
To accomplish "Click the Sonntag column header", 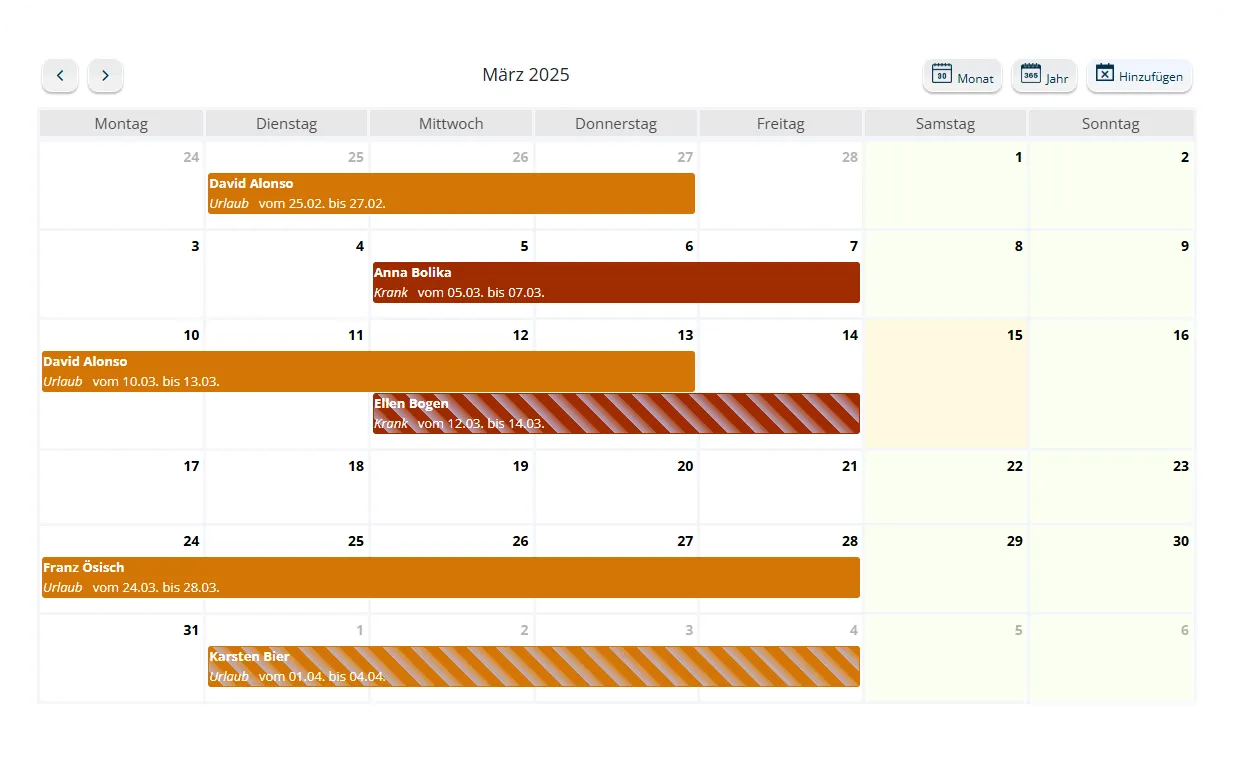I will [1110, 124].
